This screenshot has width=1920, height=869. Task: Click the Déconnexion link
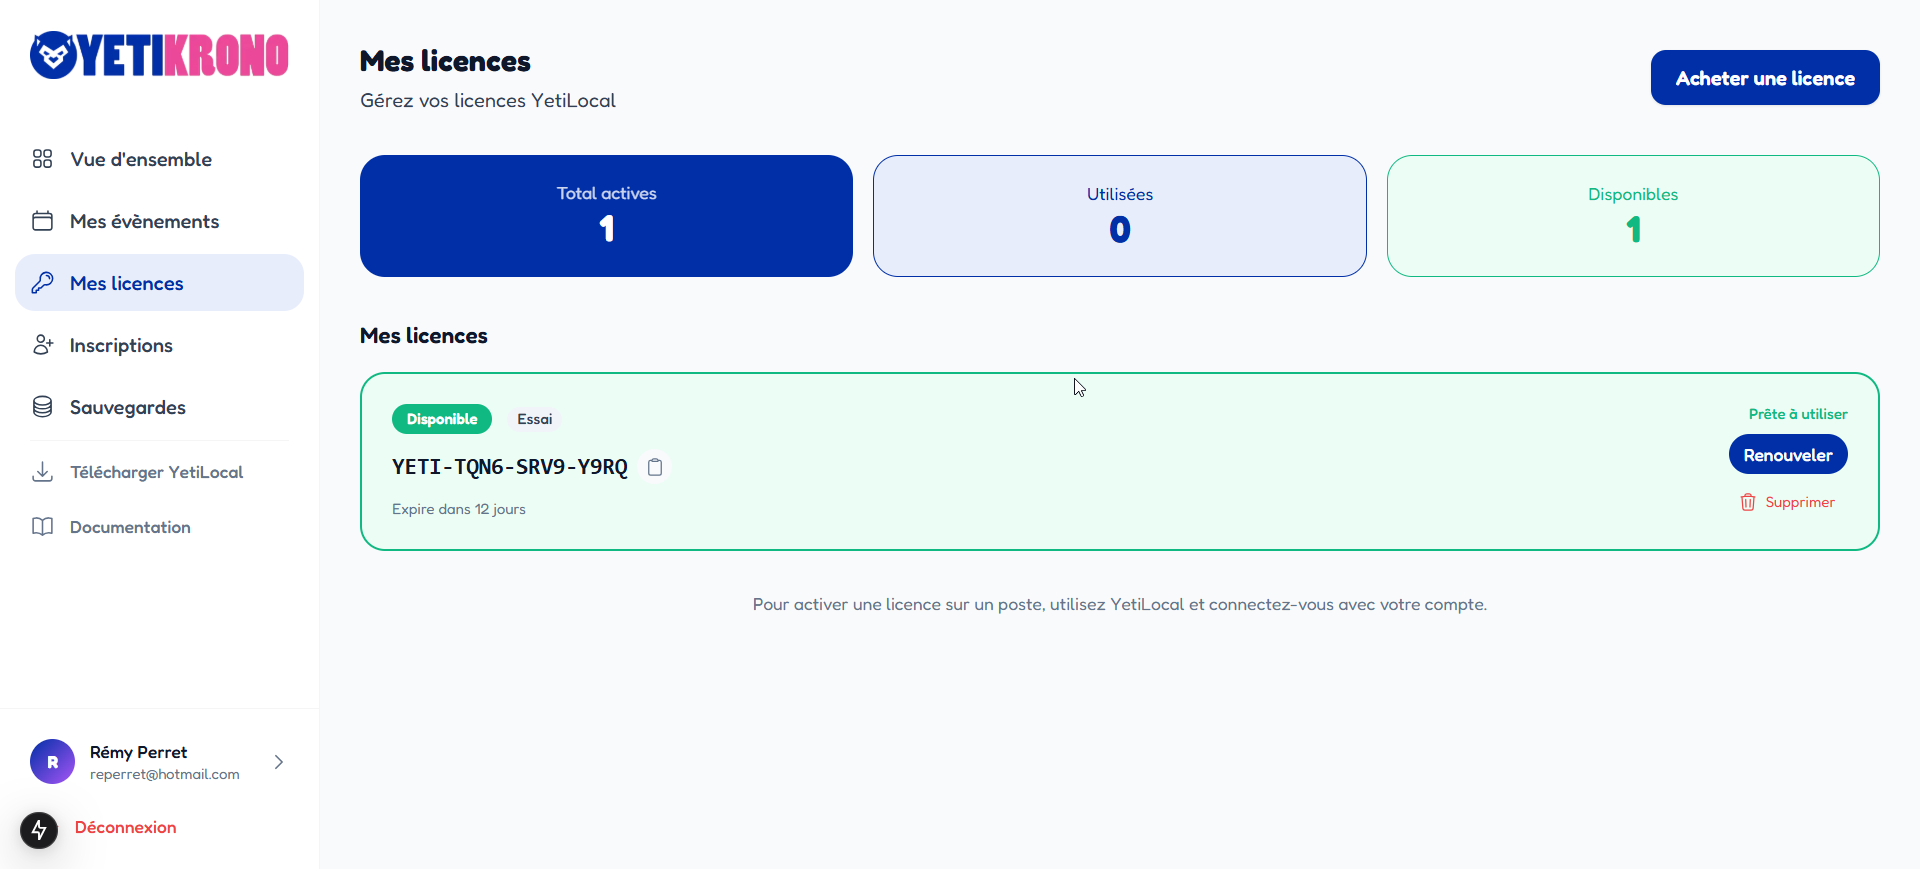(125, 827)
